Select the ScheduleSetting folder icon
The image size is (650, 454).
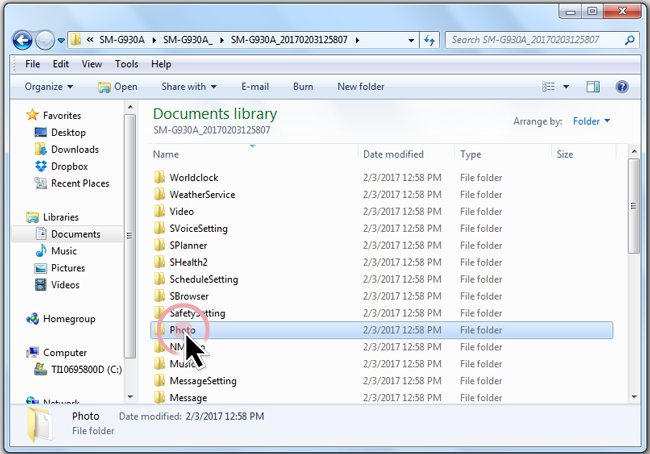click(x=160, y=279)
